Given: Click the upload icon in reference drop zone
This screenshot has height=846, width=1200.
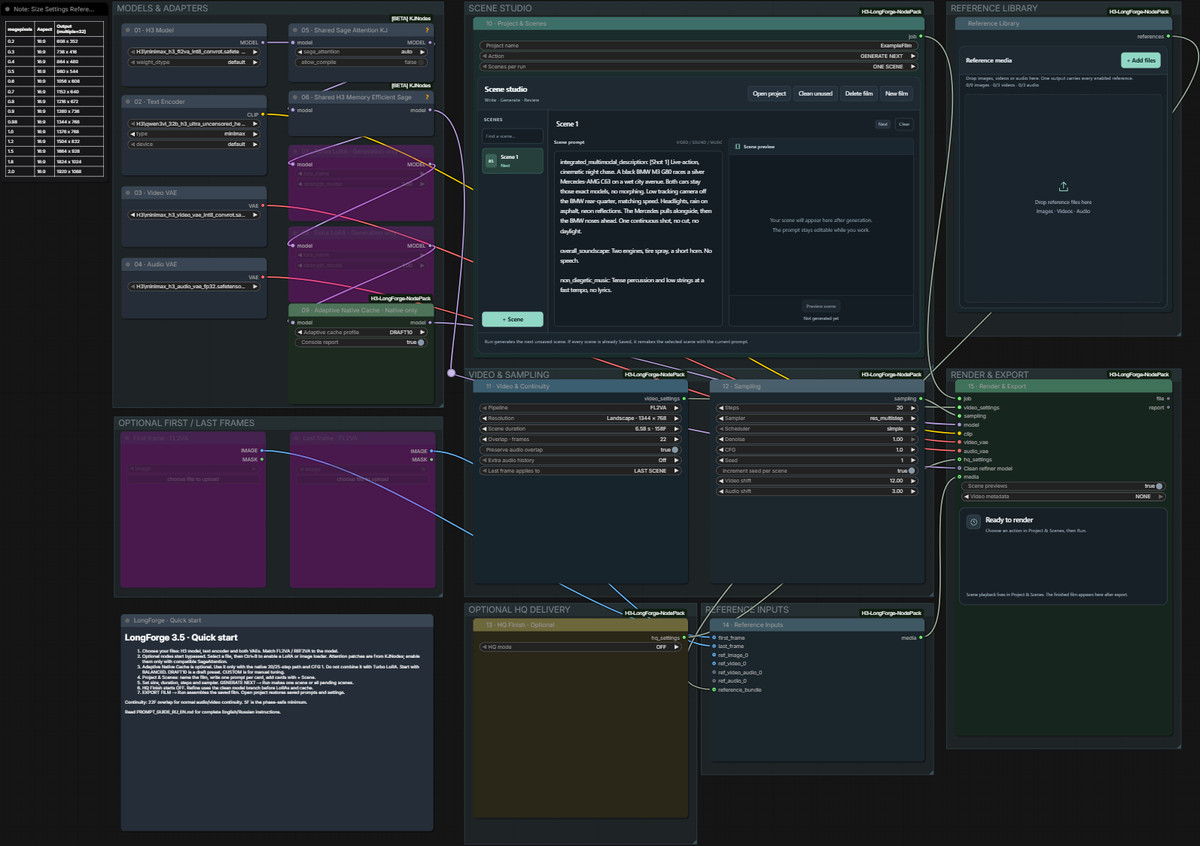Looking at the screenshot, I should pos(1063,186).
